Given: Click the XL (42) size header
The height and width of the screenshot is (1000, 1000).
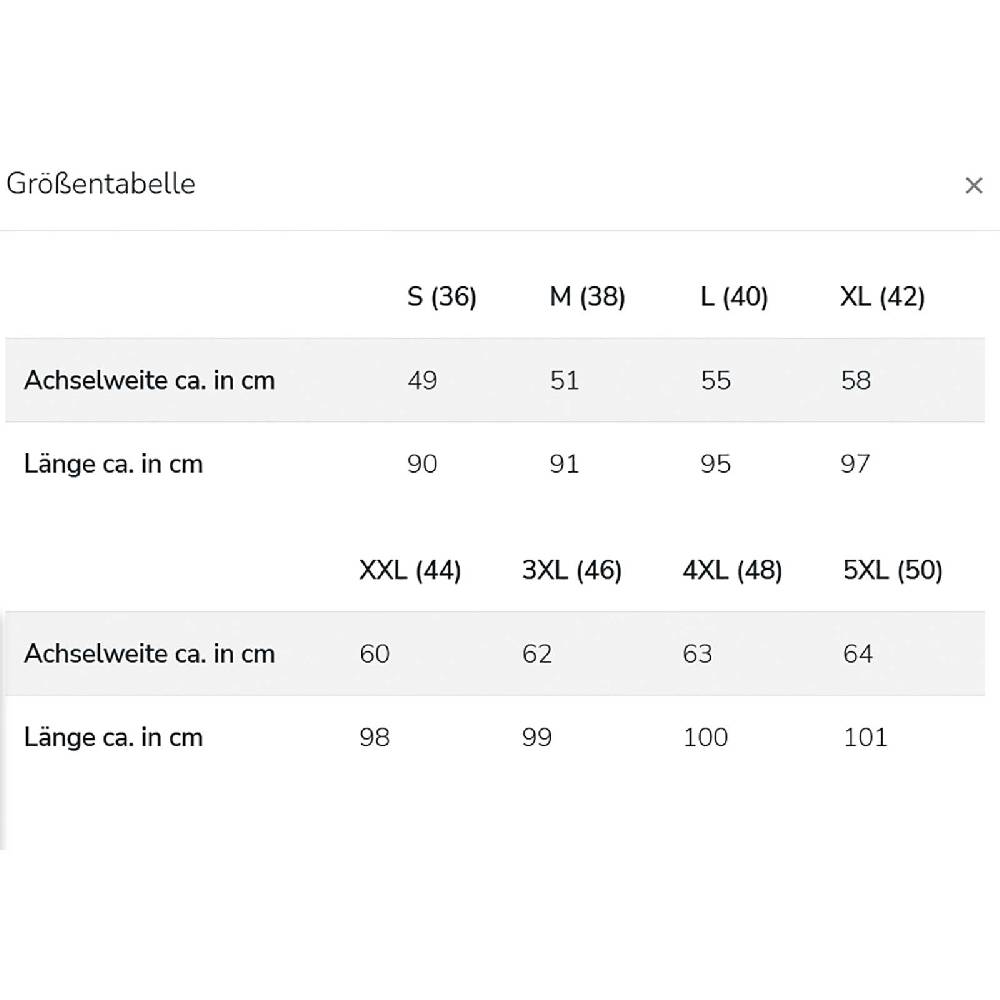Looking at the screenshot, I should (x=882, y=297).
